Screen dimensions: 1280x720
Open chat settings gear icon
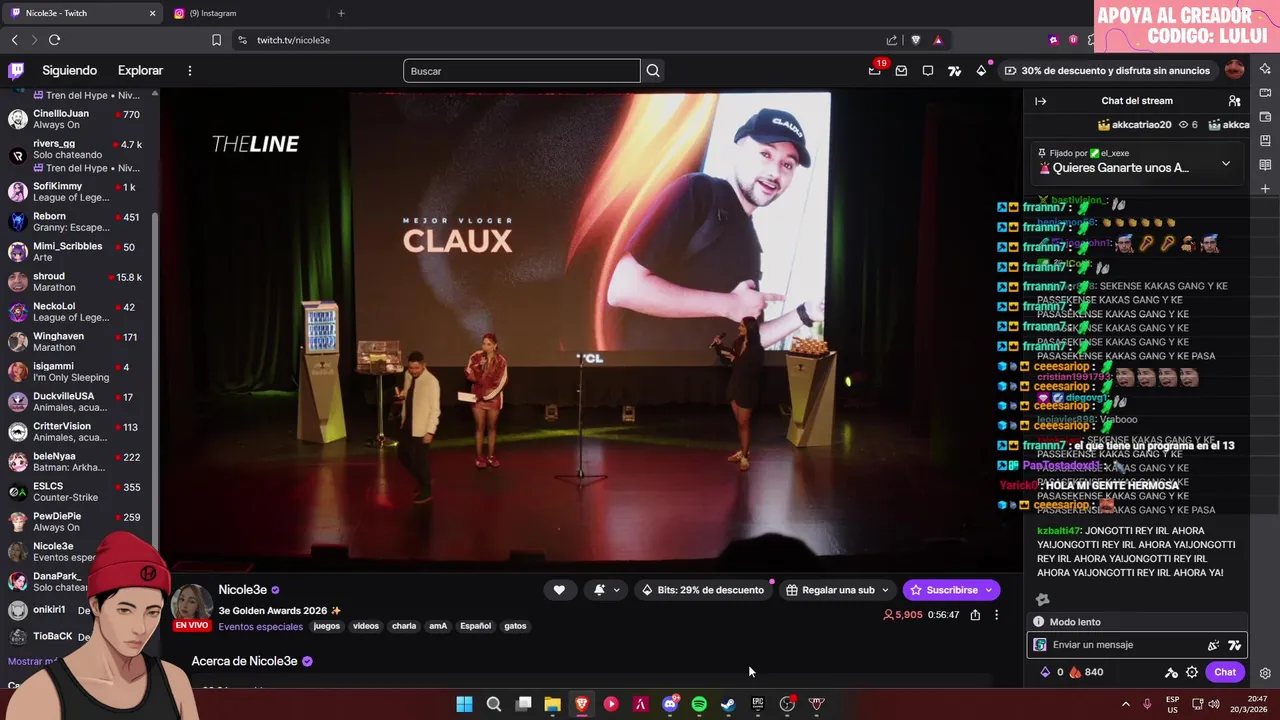click(1192, 672)
